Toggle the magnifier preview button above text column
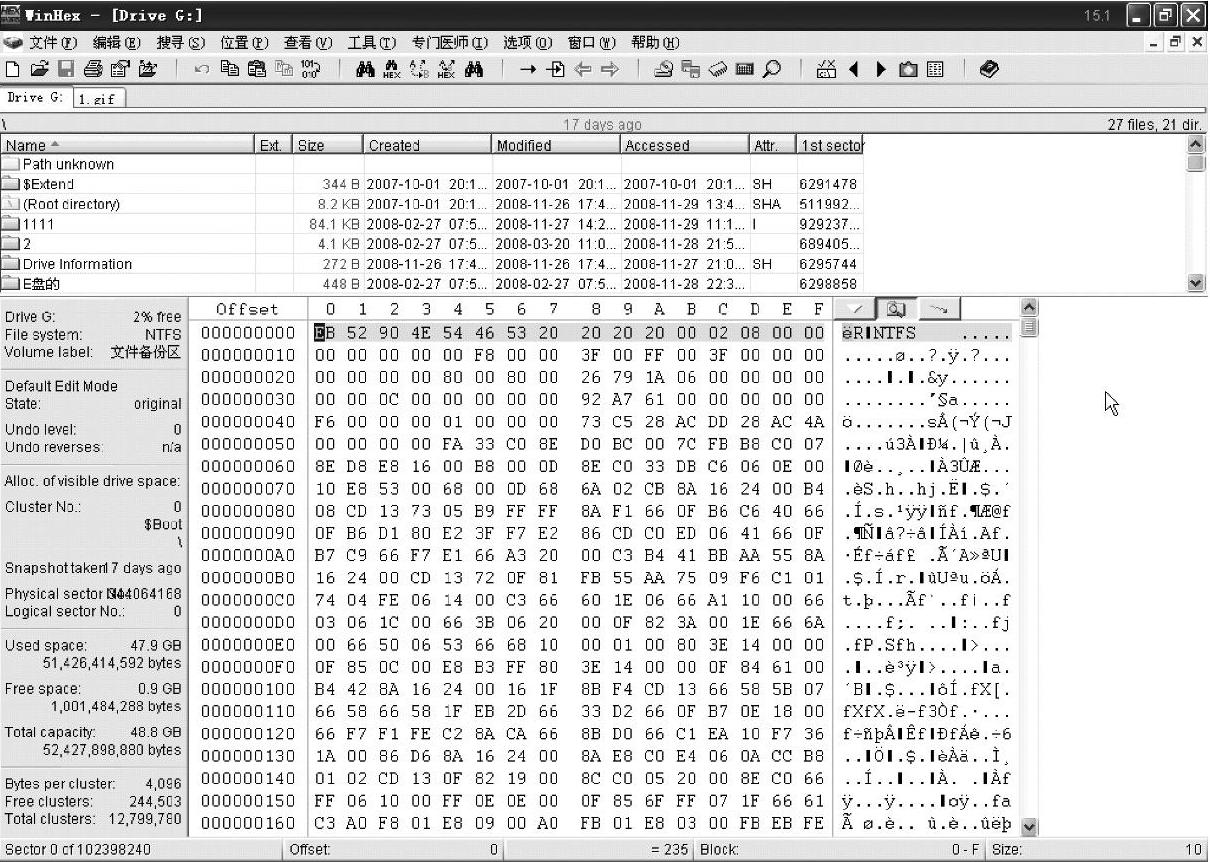 click(x=897, y=309)
